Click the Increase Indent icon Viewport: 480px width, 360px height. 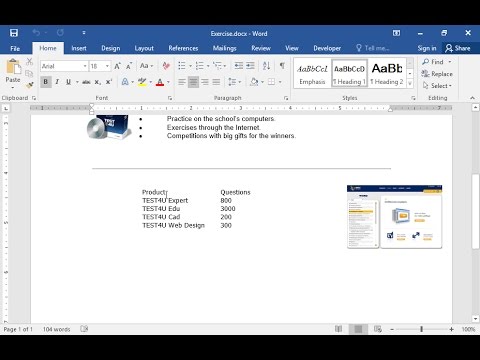(250, 66)
